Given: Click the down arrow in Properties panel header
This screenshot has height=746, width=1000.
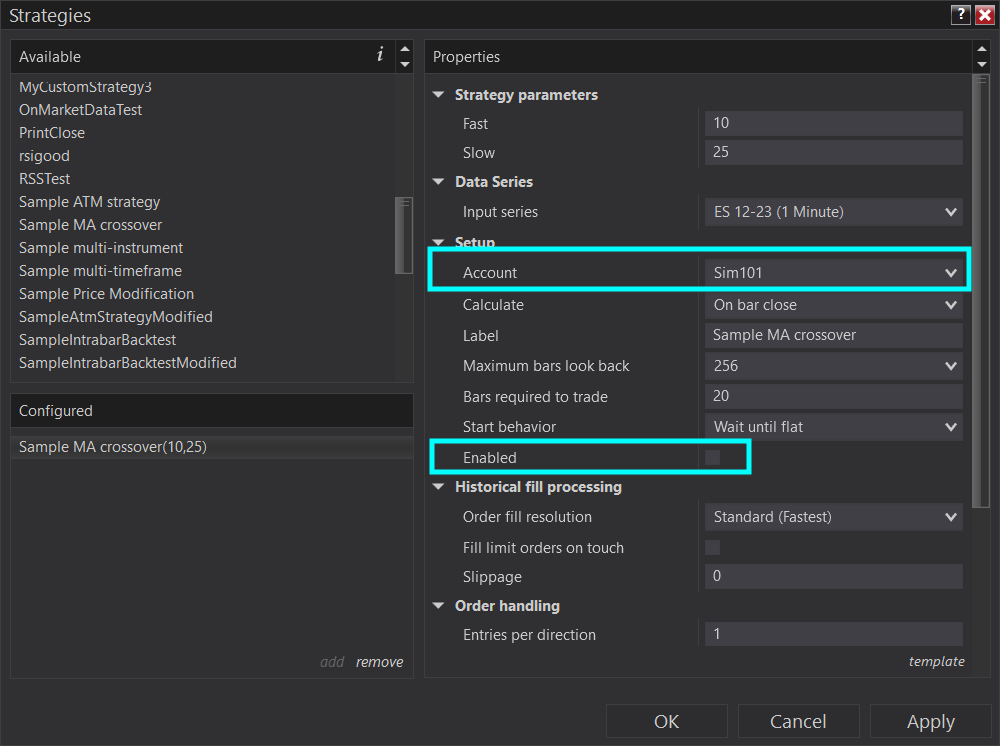Looking at the screenshot, I should 980,65.
